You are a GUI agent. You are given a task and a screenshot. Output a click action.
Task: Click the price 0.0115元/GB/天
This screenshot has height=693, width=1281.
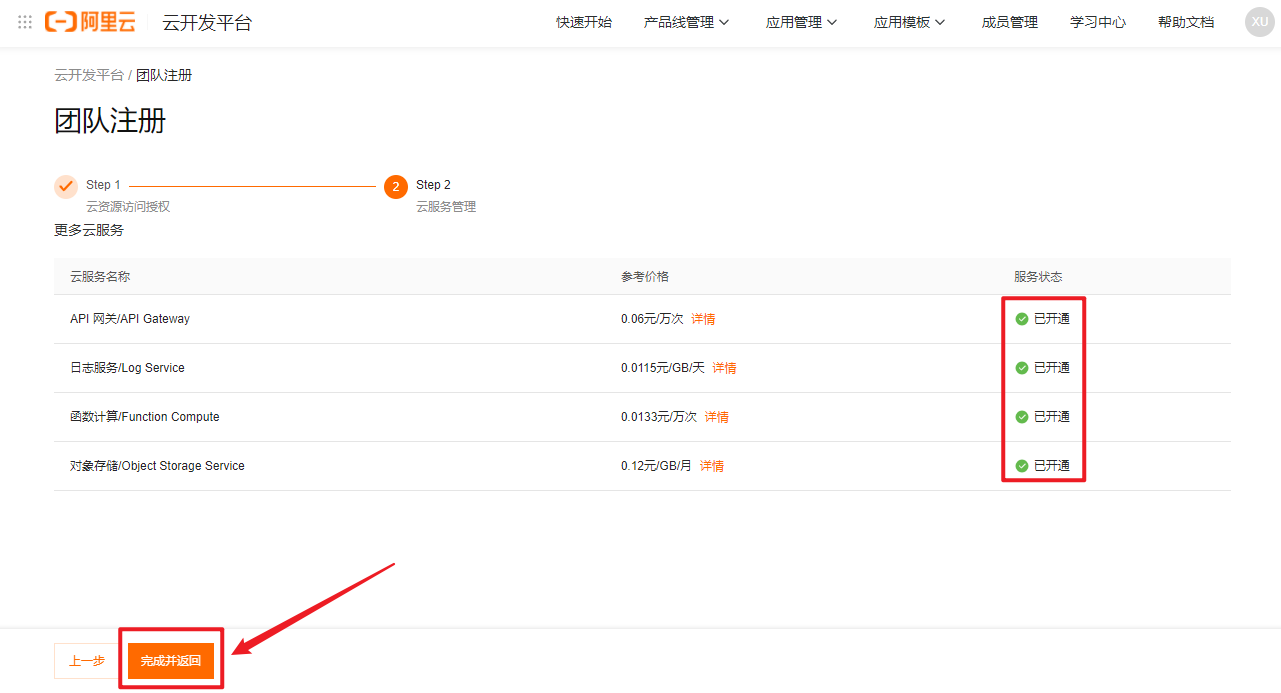pyautogui.click(x=663, y=368)
